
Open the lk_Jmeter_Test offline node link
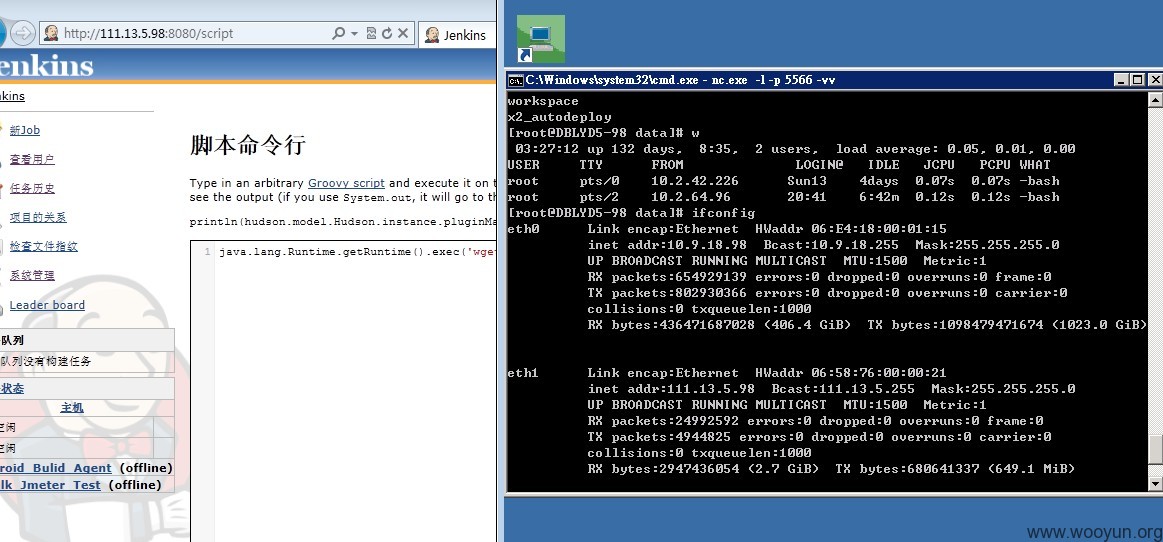click(x=50, y=485)
